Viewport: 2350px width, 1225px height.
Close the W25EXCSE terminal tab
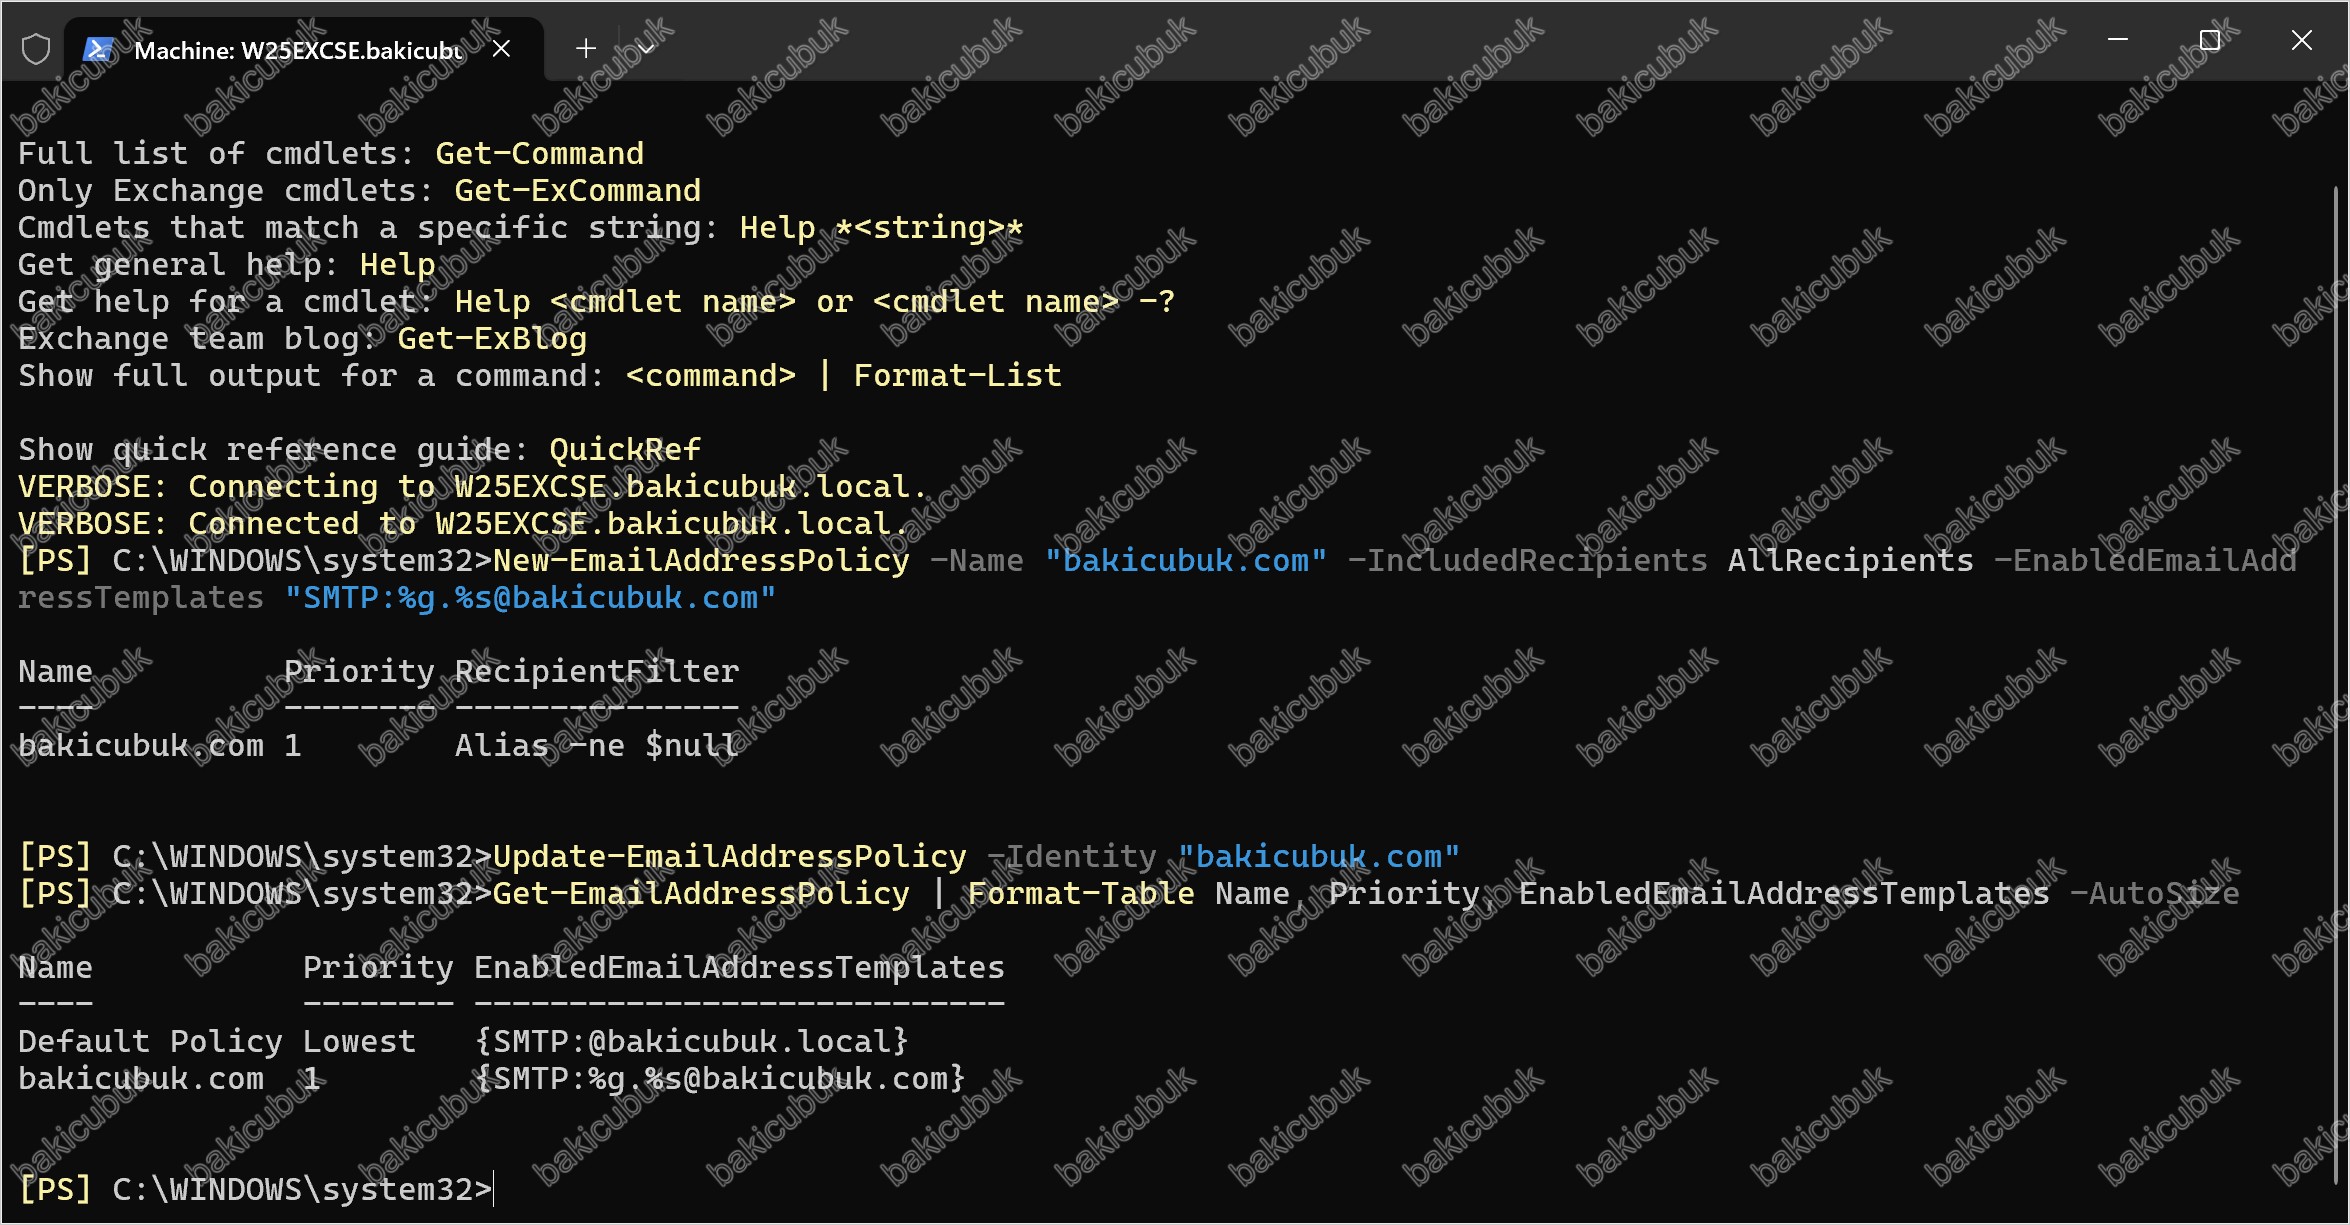[502, 48]
